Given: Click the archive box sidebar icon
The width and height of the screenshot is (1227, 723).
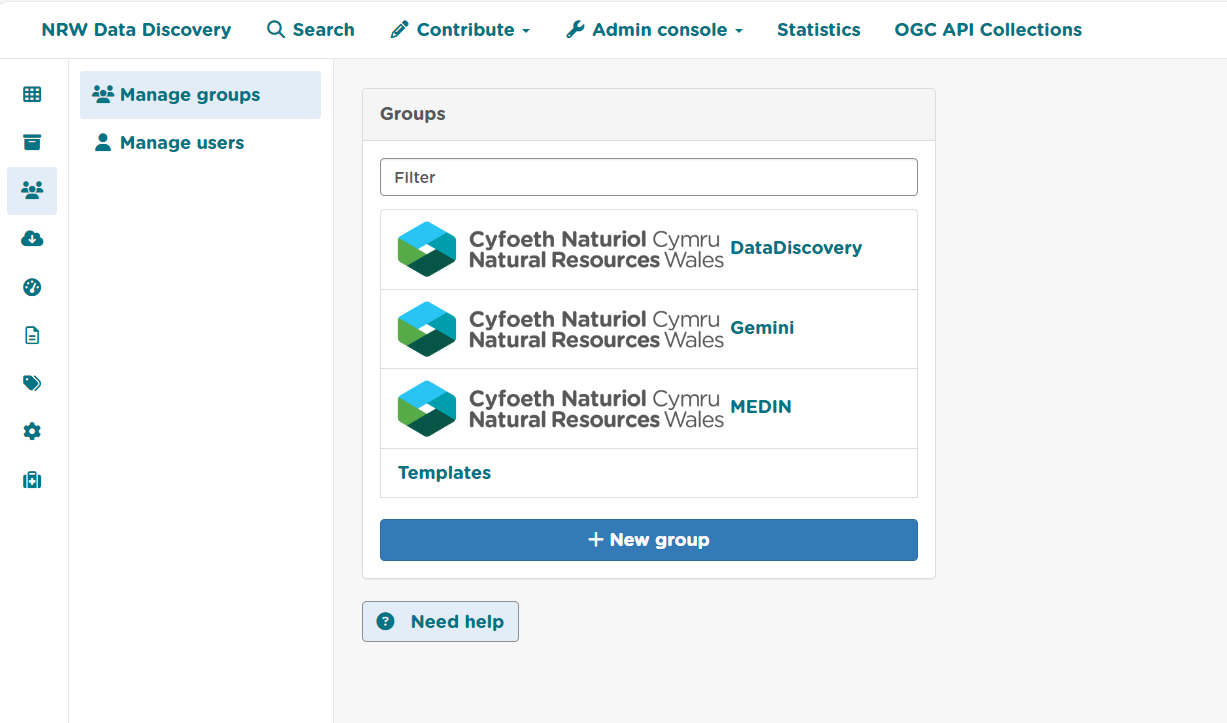Looking at the screenshot, I should click(x=32, y=143).
